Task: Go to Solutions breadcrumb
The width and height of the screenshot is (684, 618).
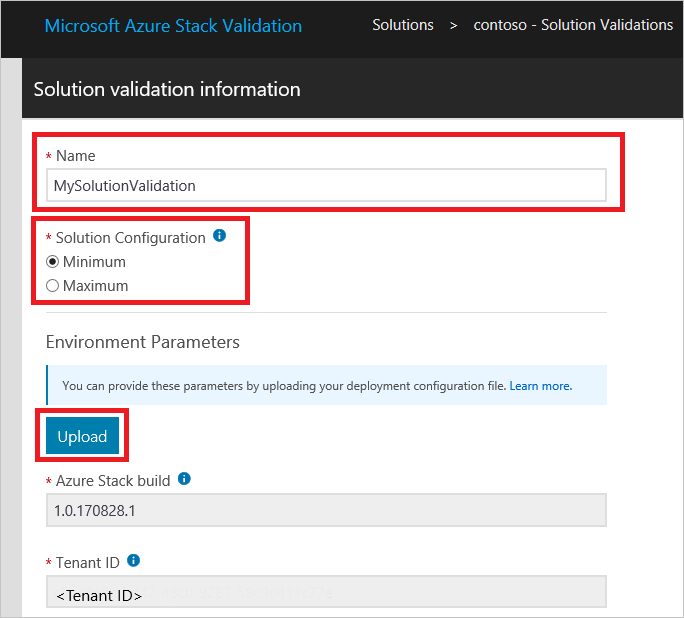Action: 403,25
